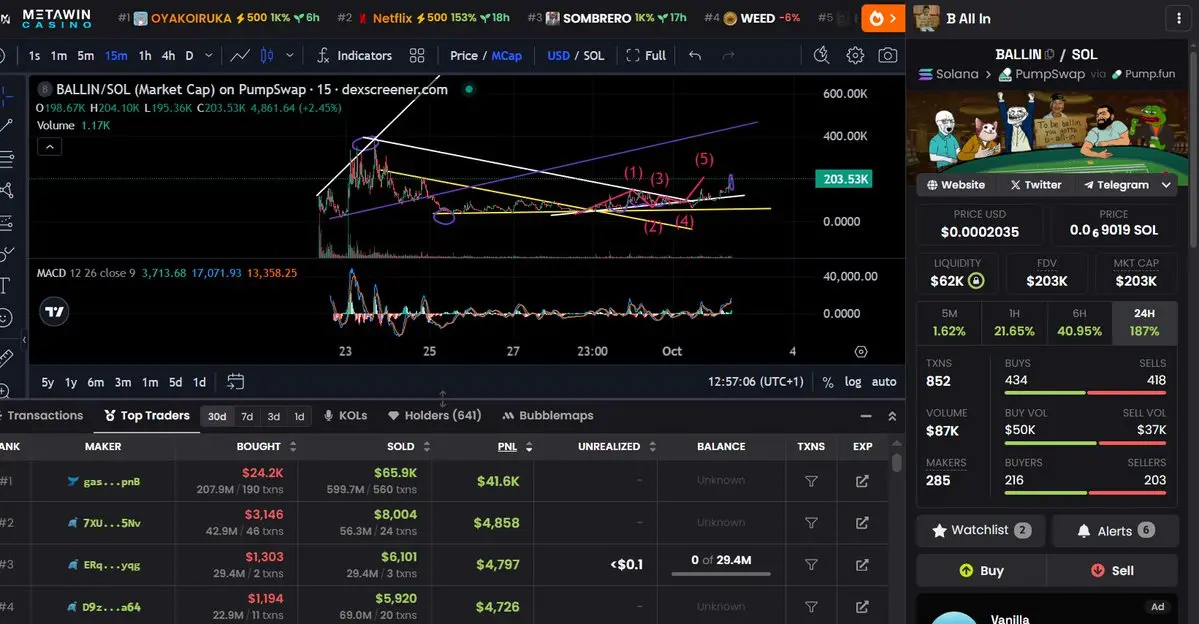1199x624 pixels.
Task: Filter transactions for maker D9z...a64
Action: [x=811, y=606]
